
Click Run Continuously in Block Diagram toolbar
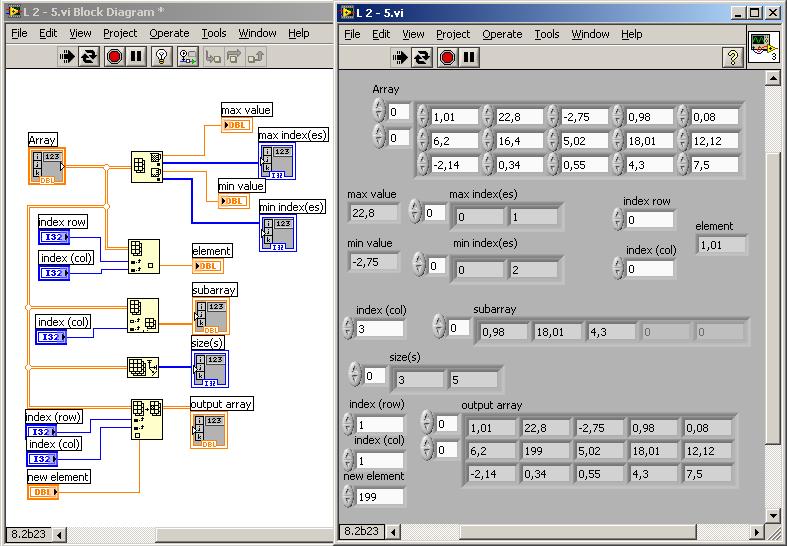[x=90, y=57]
